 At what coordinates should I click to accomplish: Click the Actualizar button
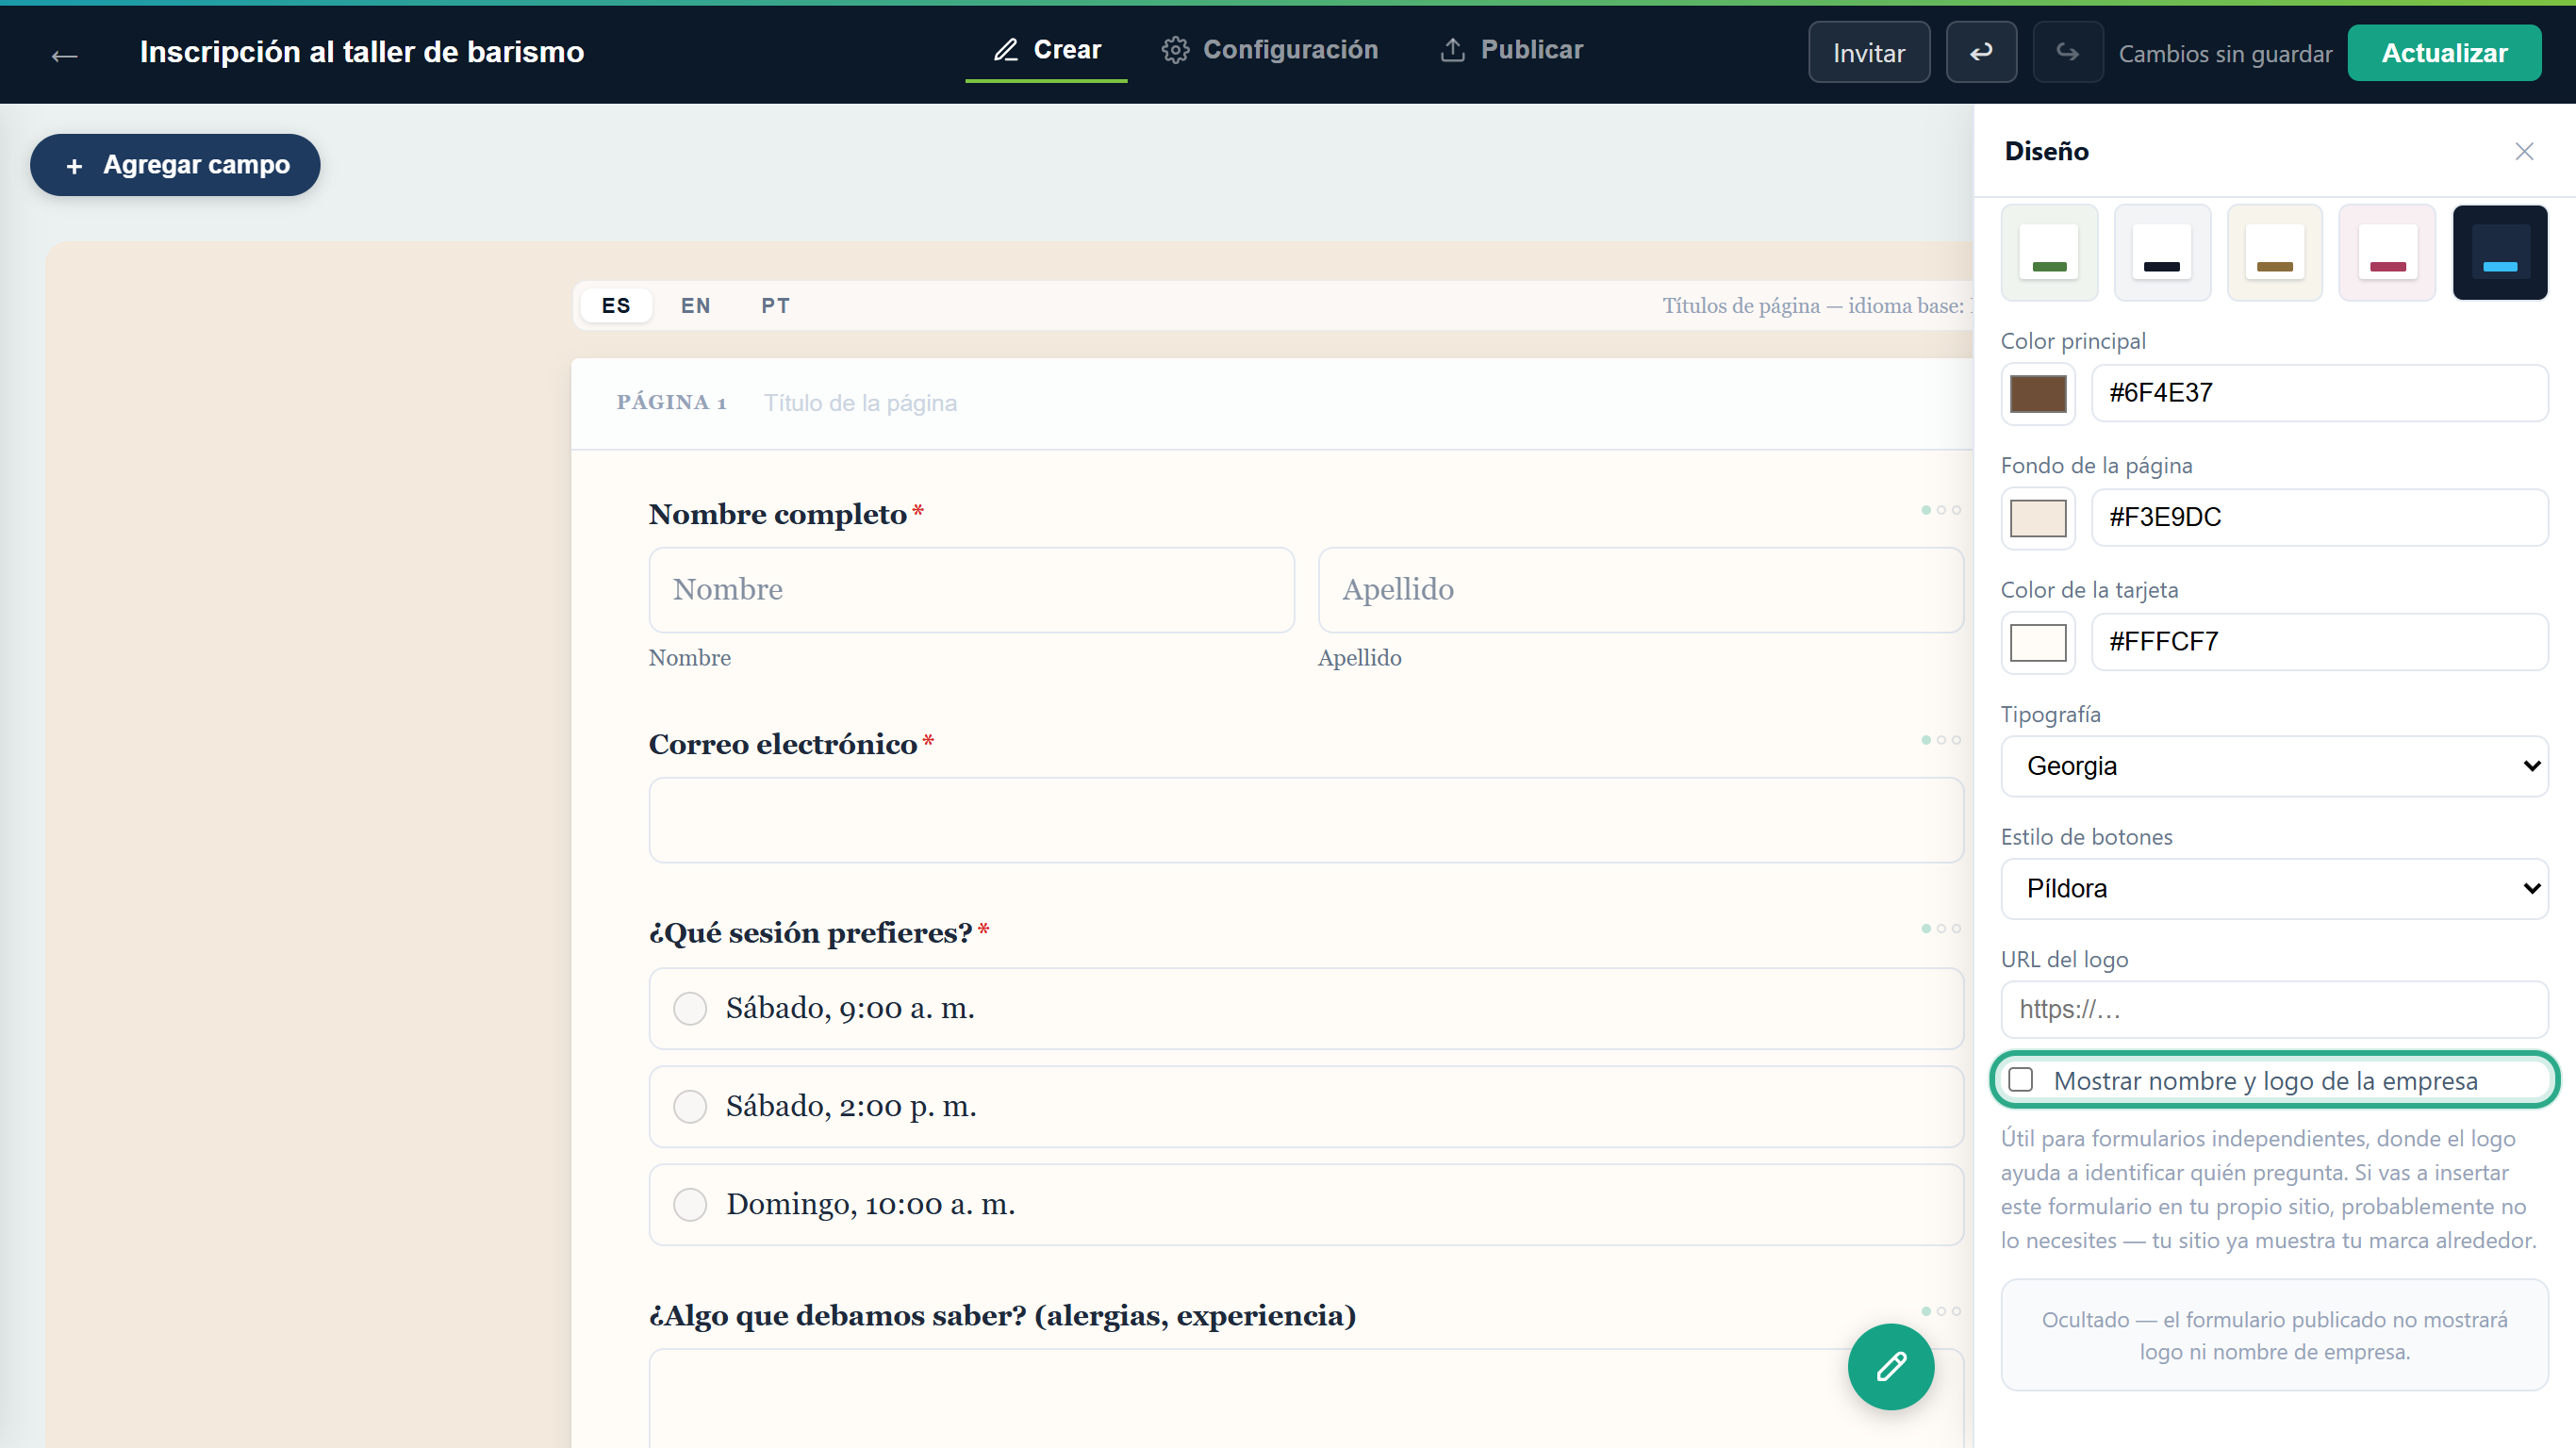coord(2444,53)
